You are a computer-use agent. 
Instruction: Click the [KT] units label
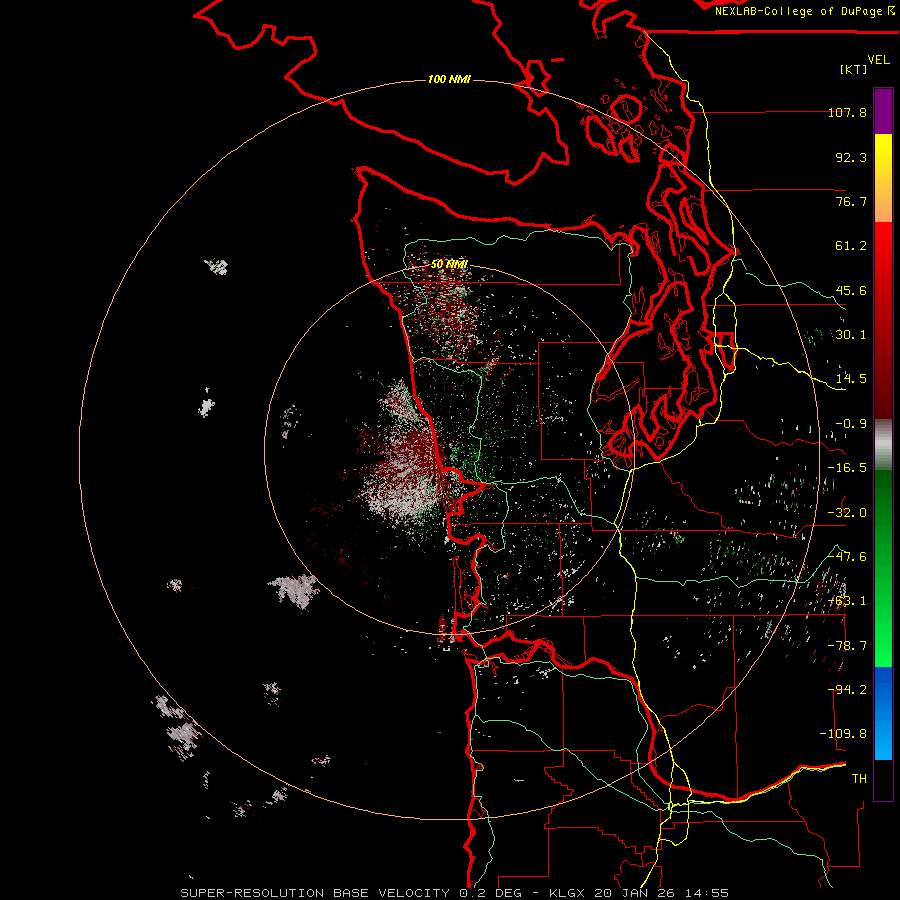[854, 69]
